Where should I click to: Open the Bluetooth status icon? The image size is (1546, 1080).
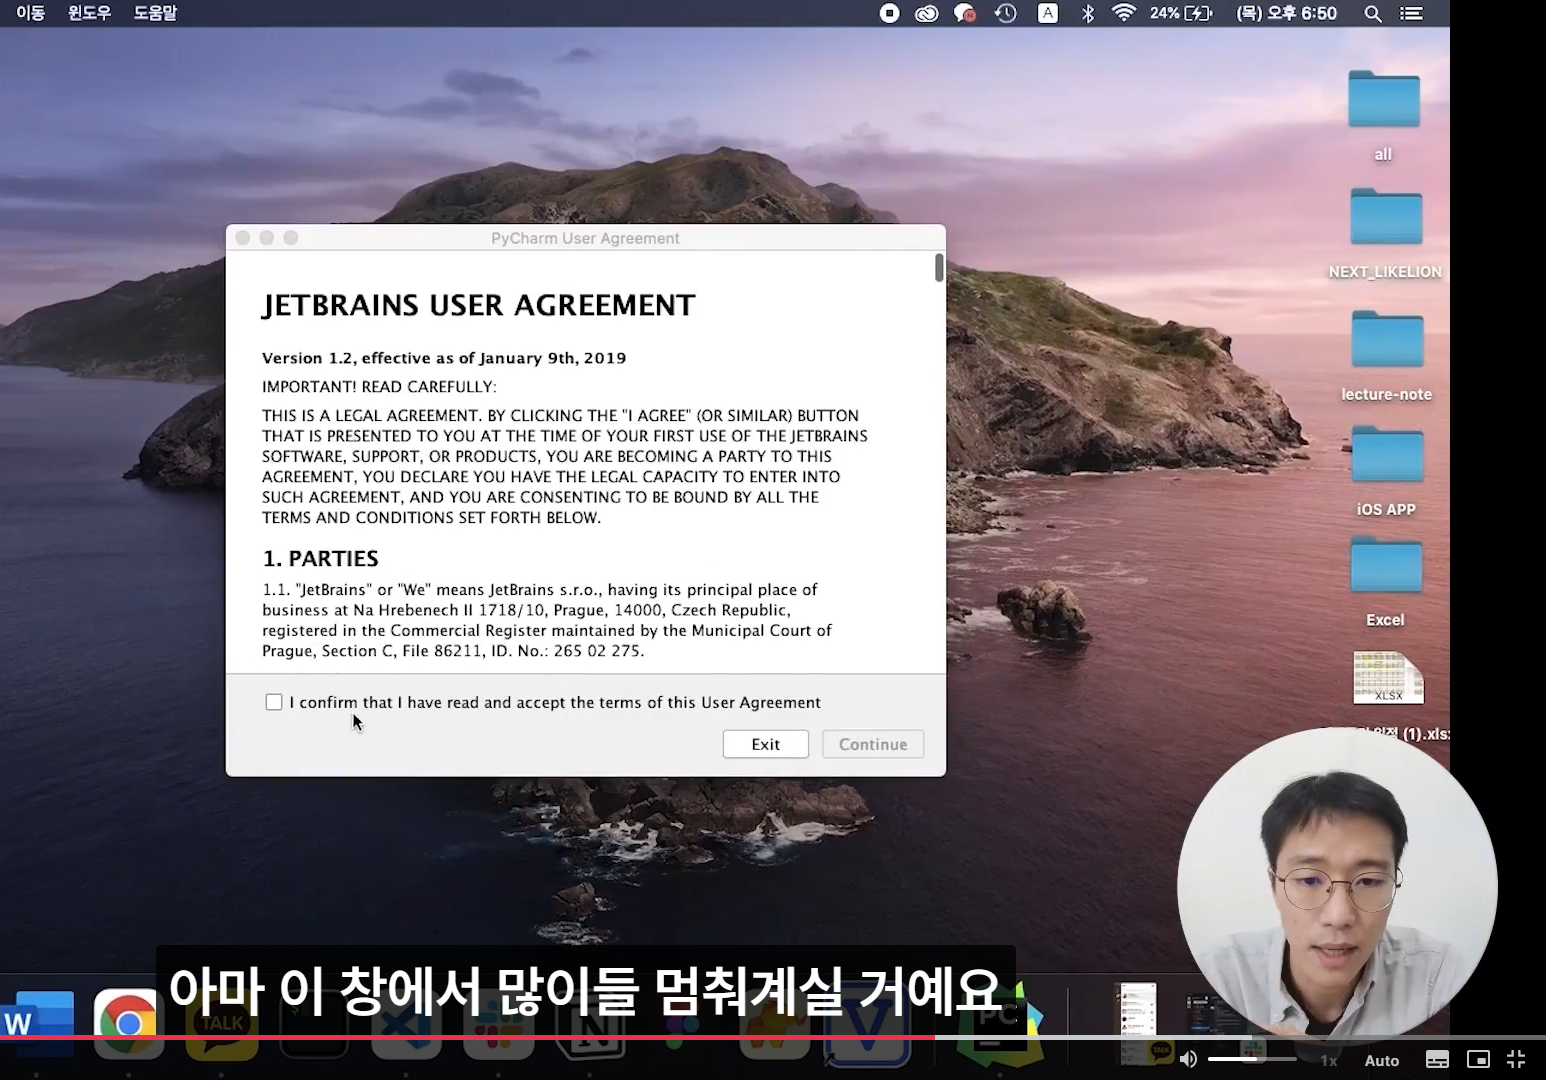point(1088,13)
